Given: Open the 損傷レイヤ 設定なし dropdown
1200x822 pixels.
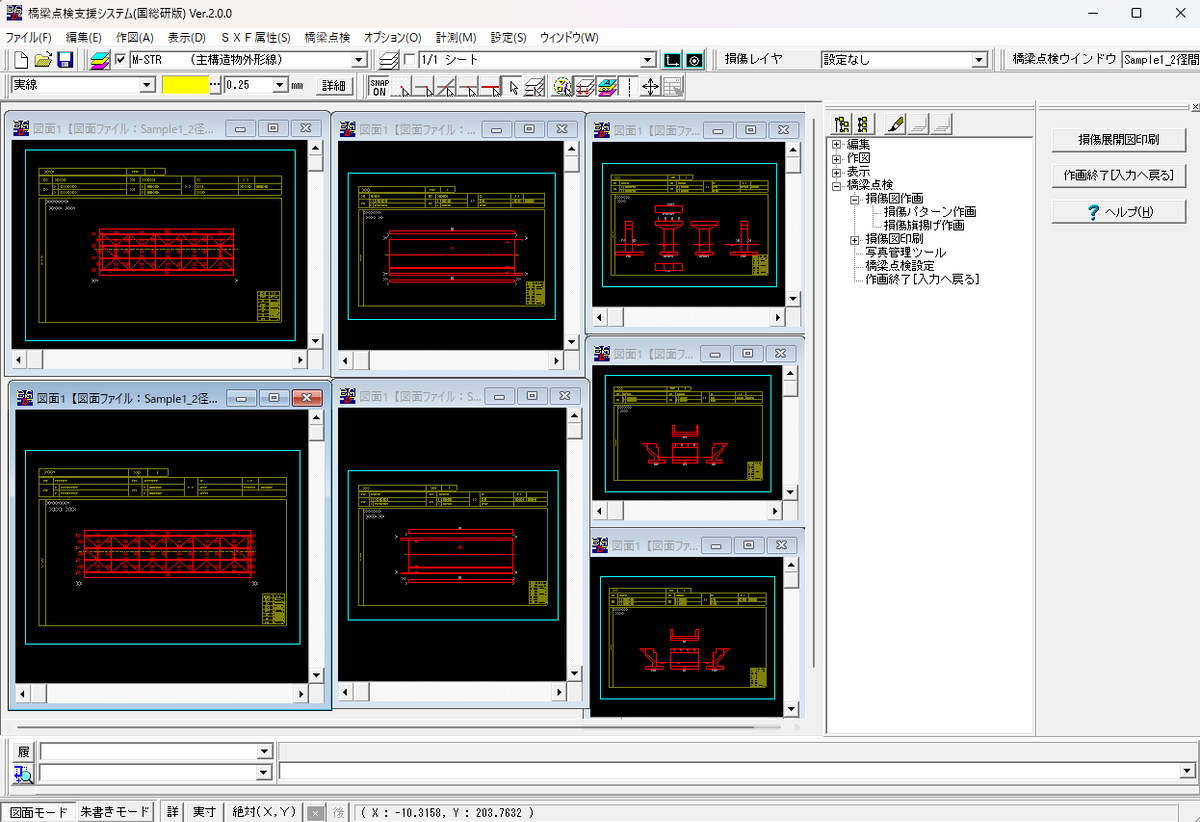Looking at the screenshot, I should [904, 60].
